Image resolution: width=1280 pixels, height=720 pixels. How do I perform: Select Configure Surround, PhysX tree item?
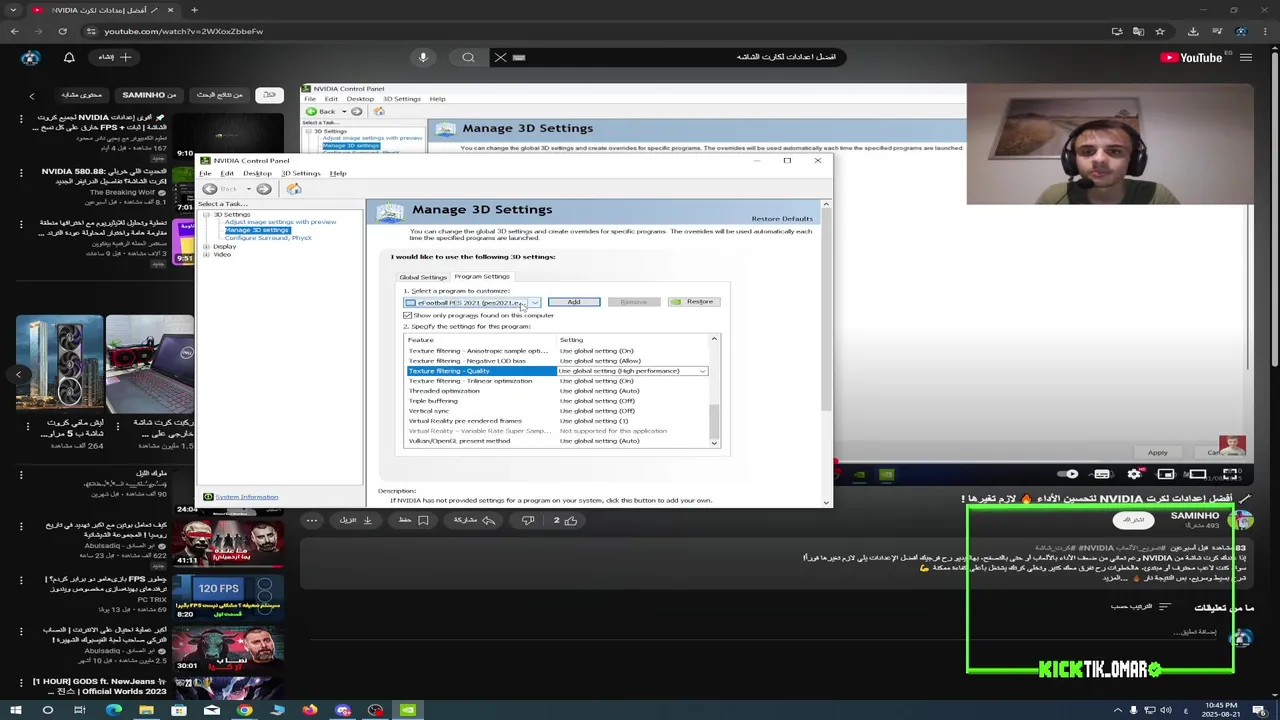pyautogui.click(x=268, y=238)
